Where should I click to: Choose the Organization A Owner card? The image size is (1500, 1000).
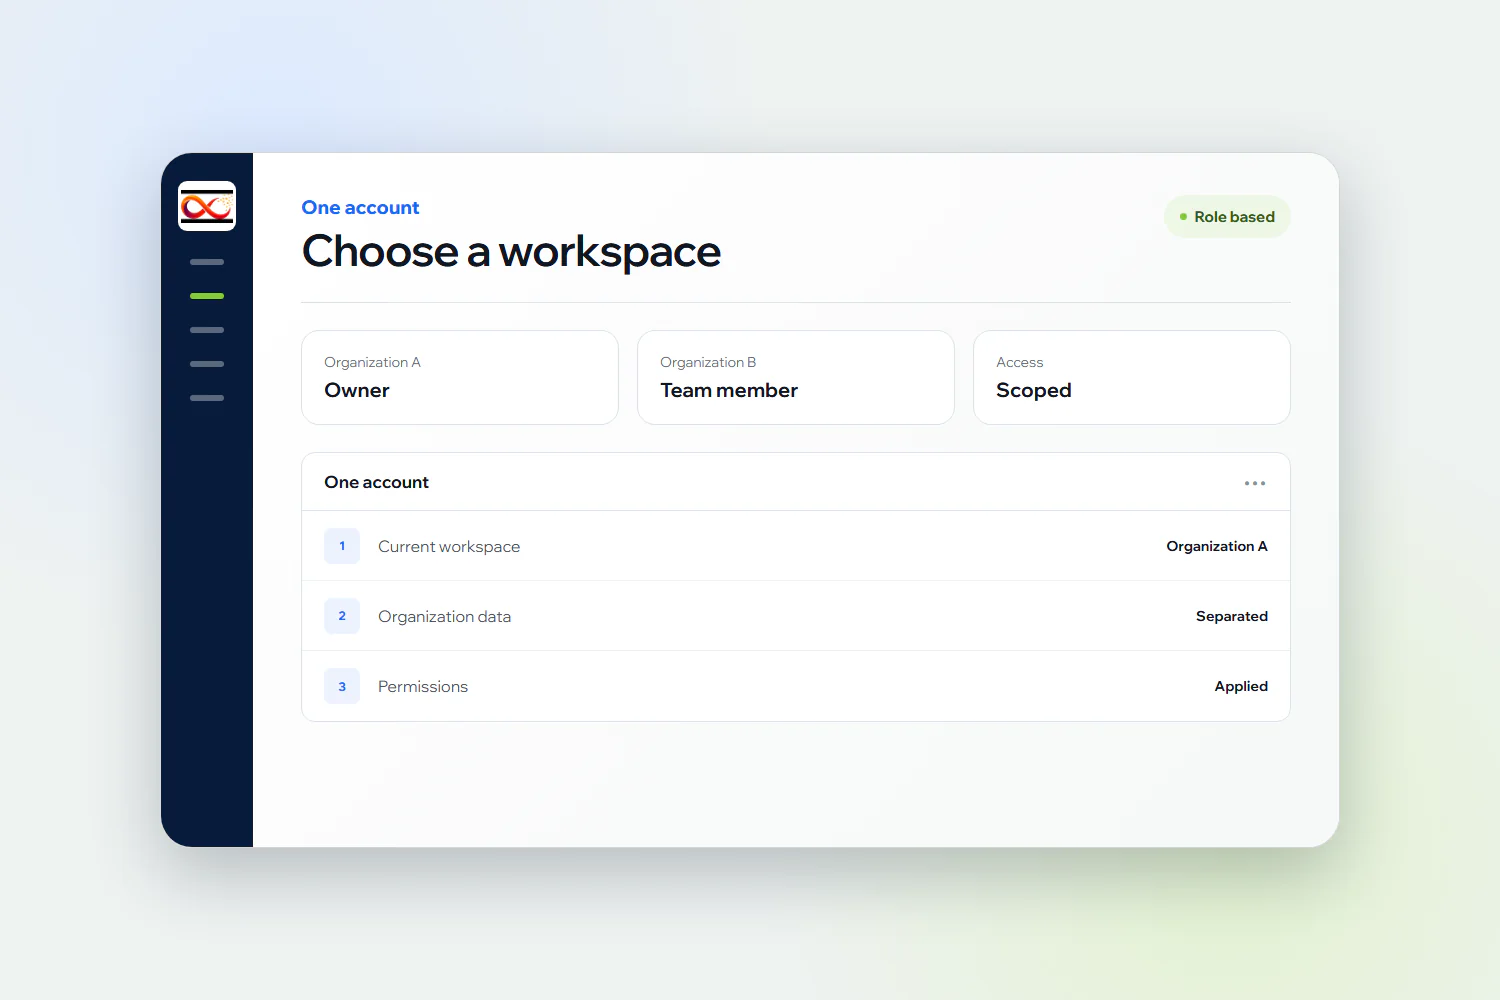coord(460,378)
